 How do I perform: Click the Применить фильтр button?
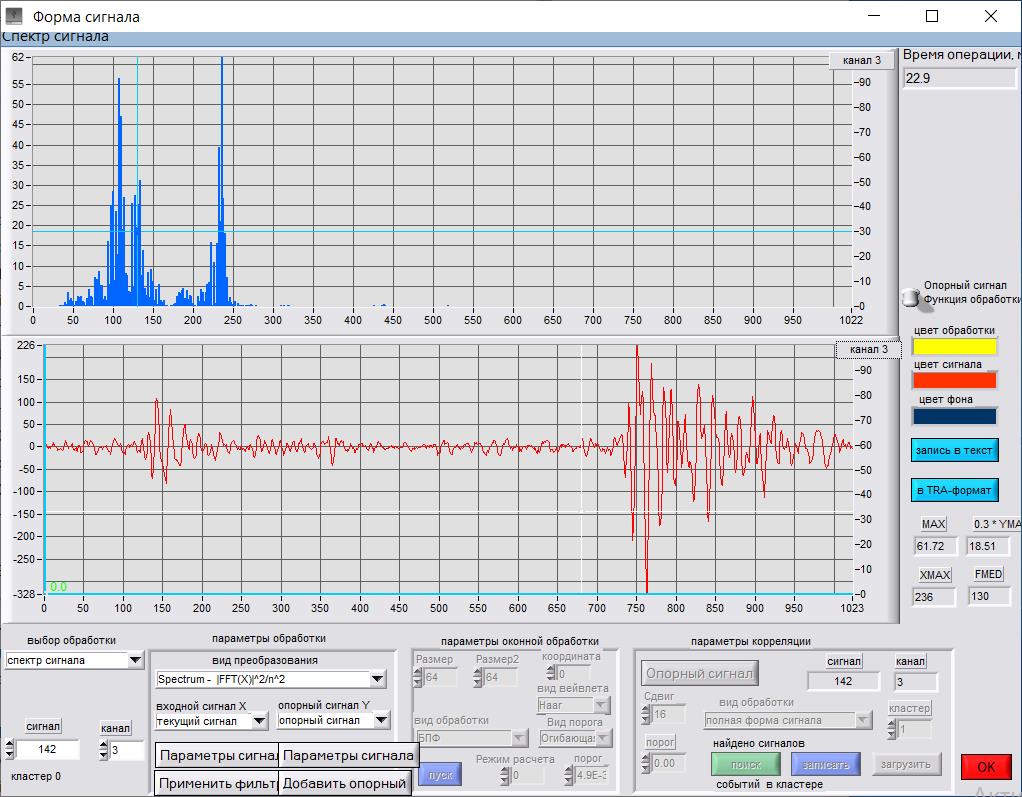point(216,783)
